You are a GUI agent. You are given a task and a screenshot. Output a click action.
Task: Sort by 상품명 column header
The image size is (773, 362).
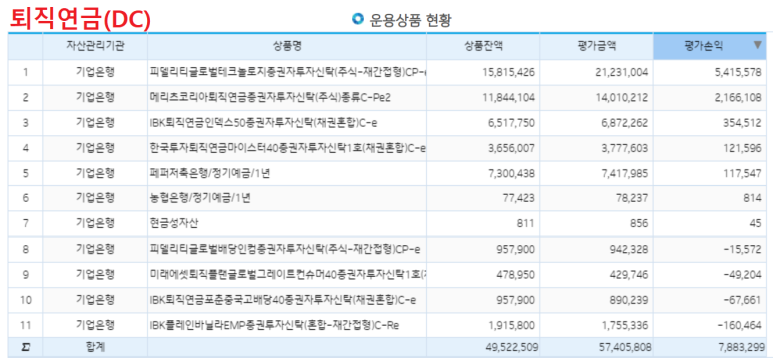[x=287, y=46]
